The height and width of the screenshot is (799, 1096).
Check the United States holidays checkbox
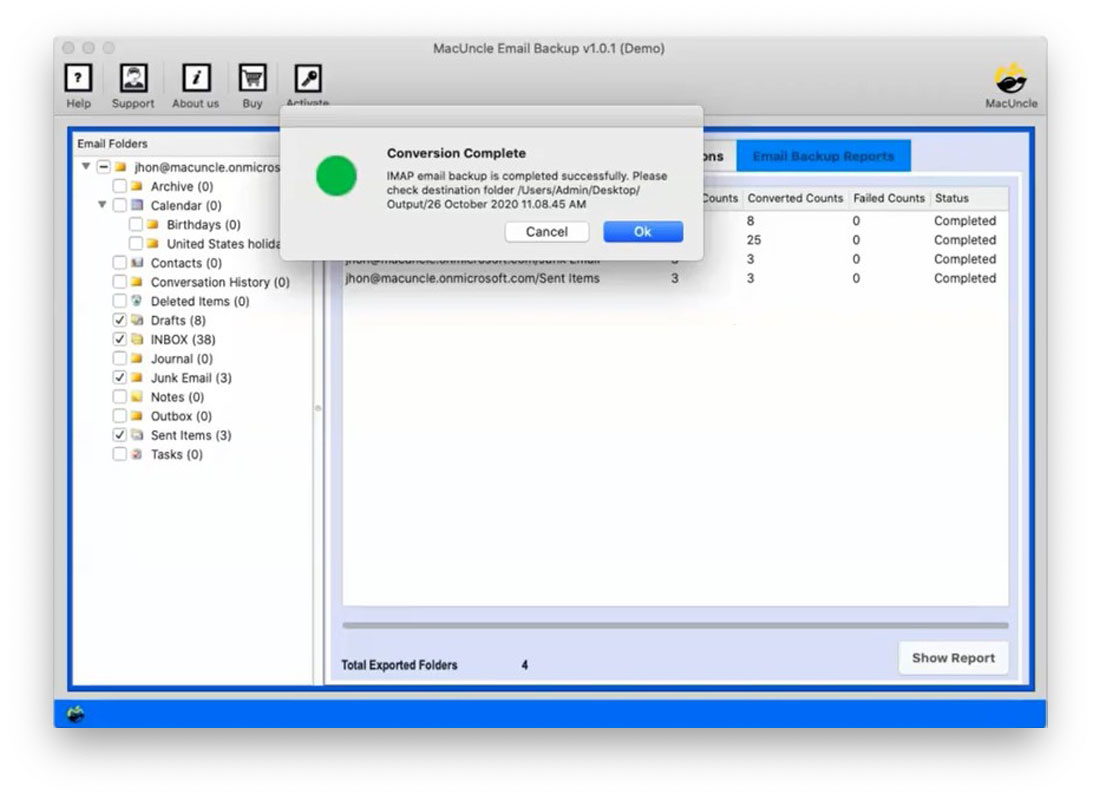(x=136, y=243)
